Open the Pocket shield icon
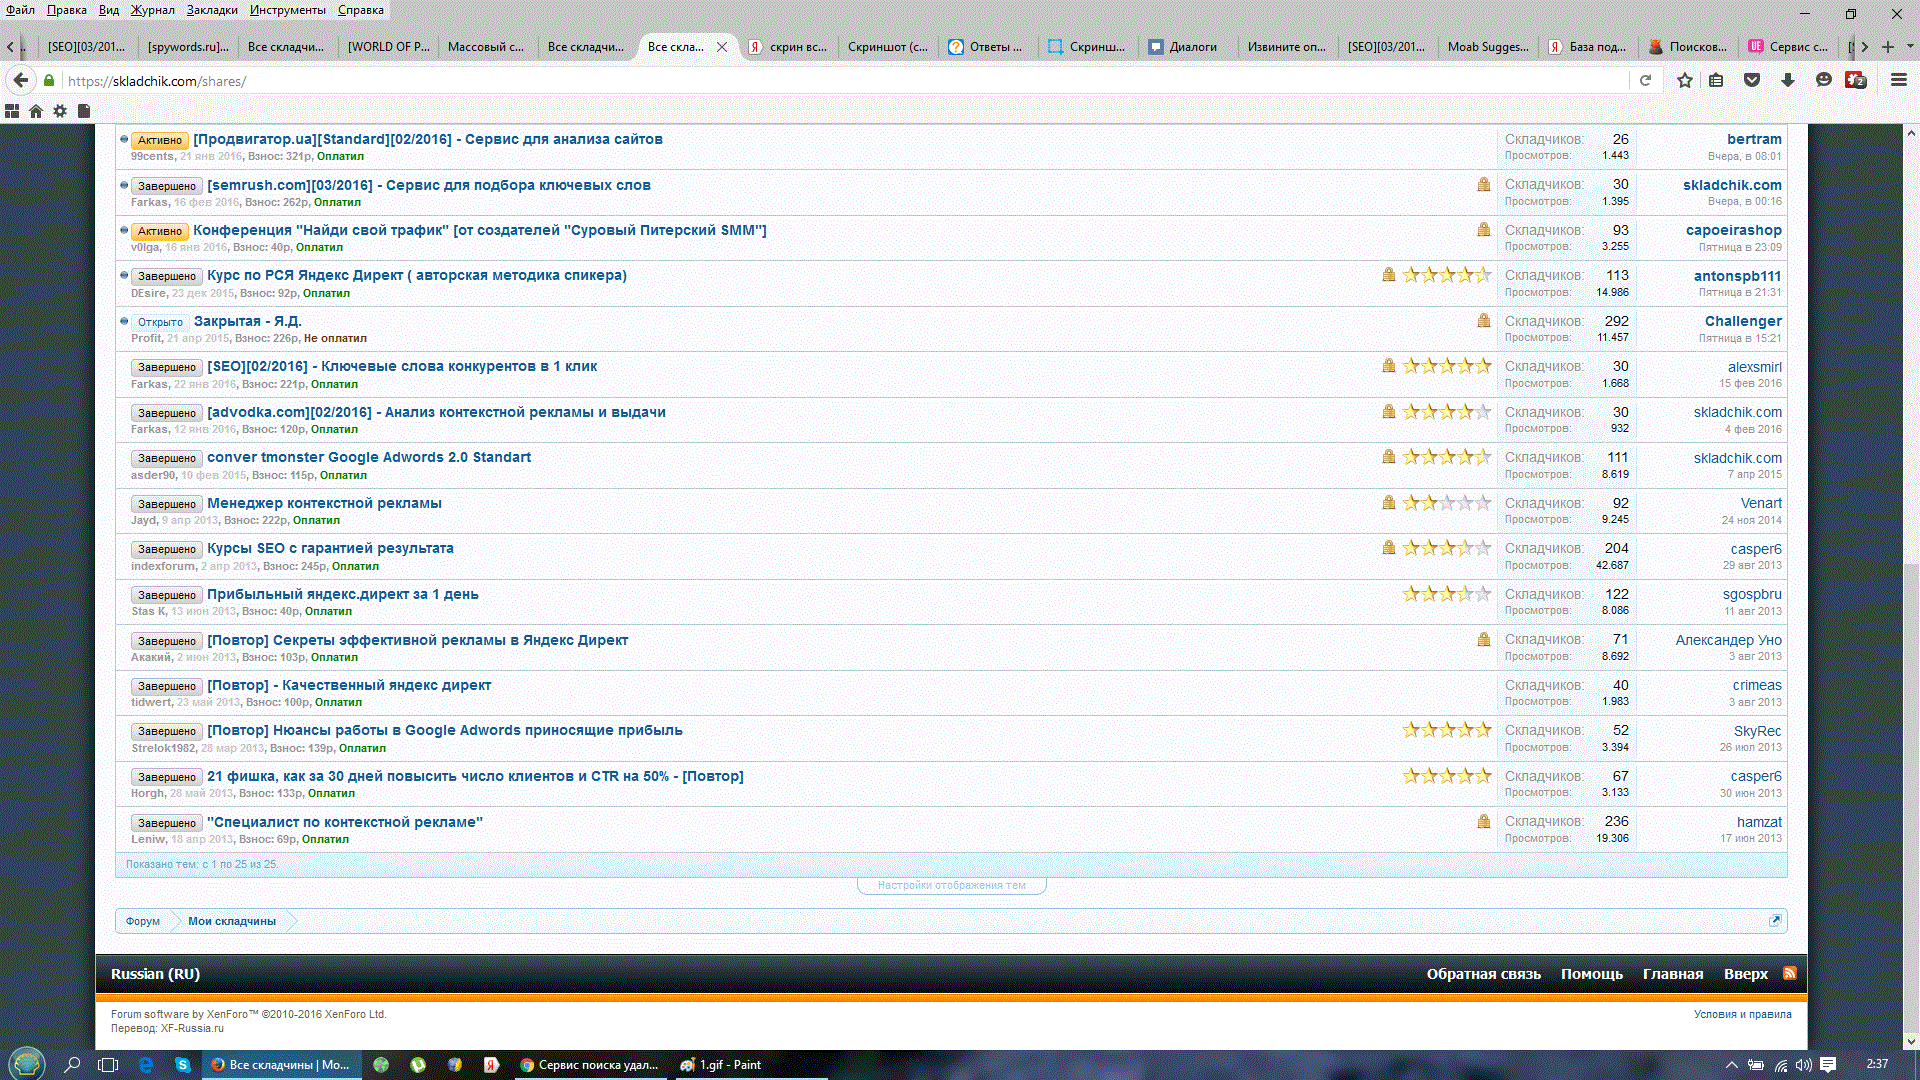Viewport: 1920px width, 1080px height. [x=1752, y=80]
